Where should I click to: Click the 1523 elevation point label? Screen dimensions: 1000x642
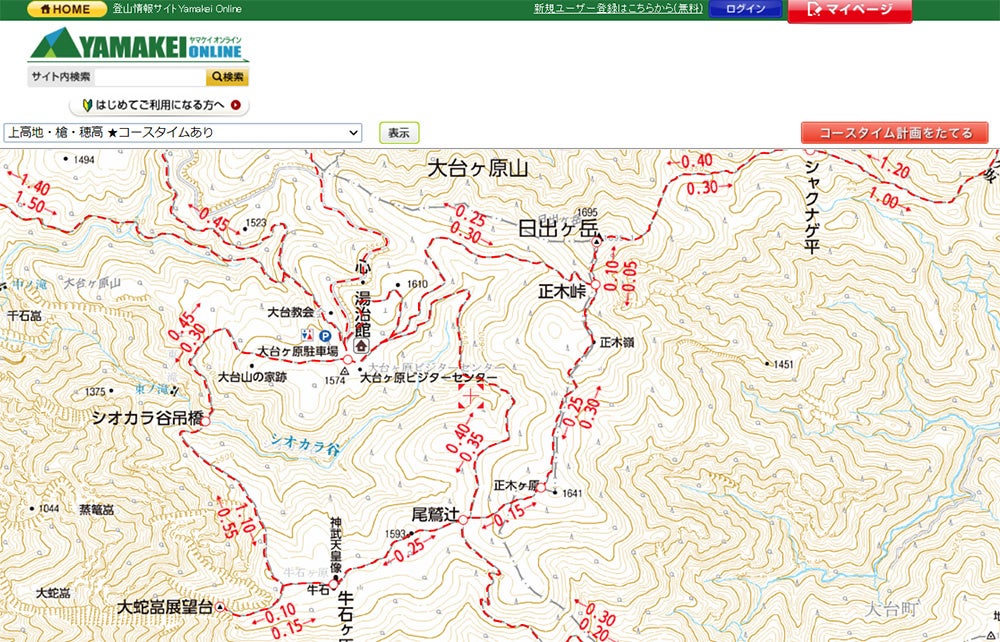point(256,223)
